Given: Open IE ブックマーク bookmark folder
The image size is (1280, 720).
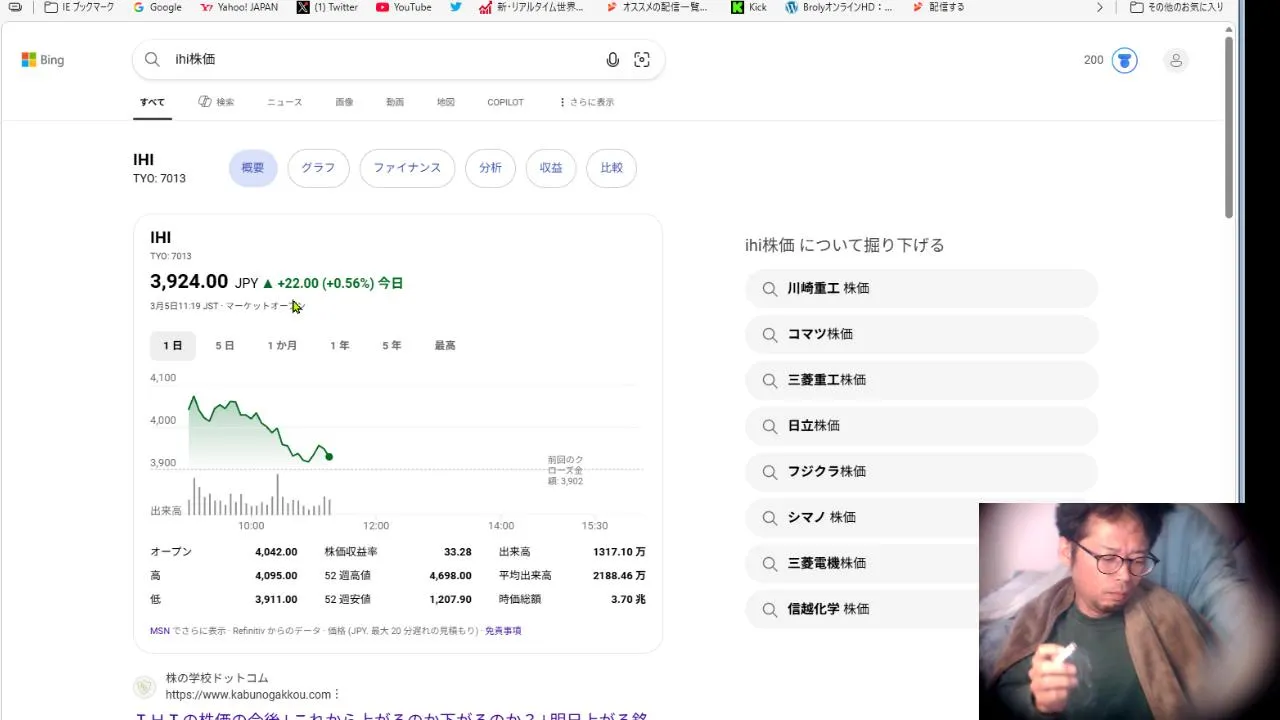Looking at the screenshot, I should click(79, 7).
